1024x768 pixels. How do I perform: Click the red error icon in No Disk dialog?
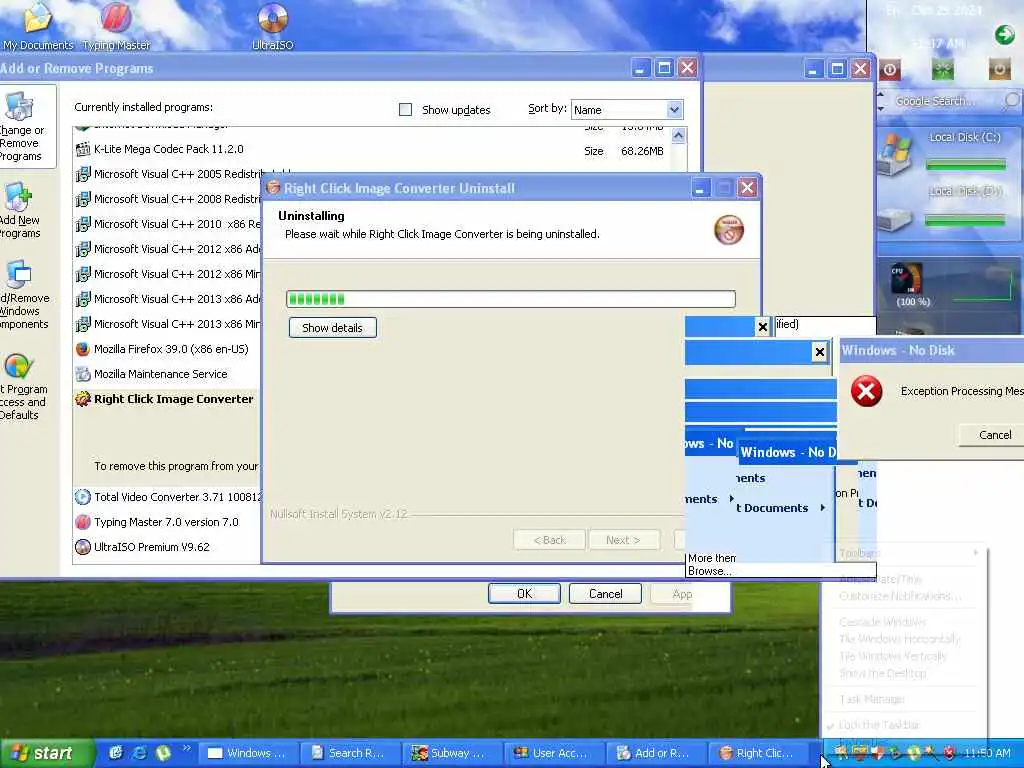pyautogui.click(x=867, y=391)
